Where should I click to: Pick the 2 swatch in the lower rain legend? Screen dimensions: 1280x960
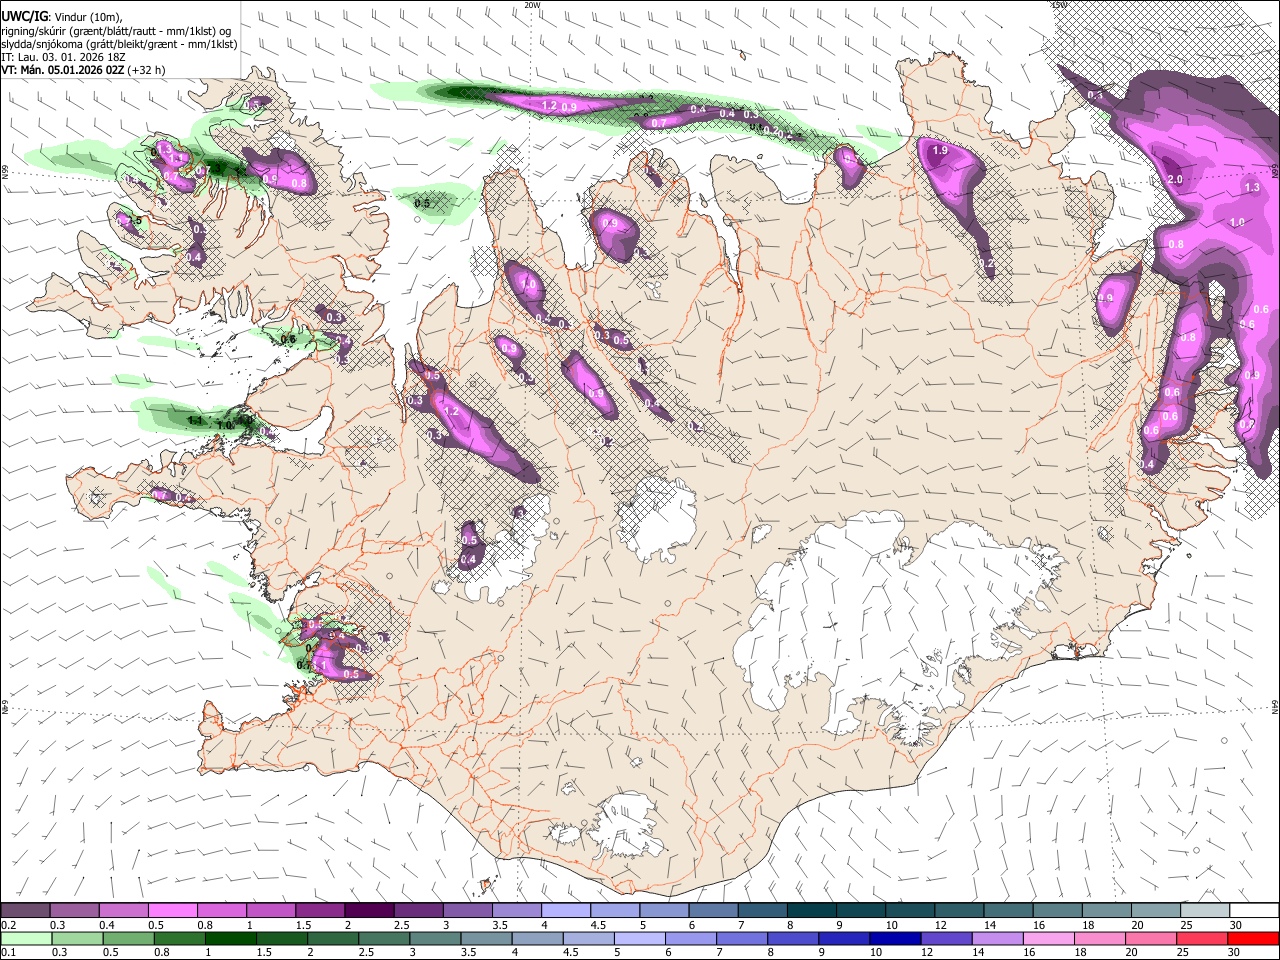pos(333,938)
